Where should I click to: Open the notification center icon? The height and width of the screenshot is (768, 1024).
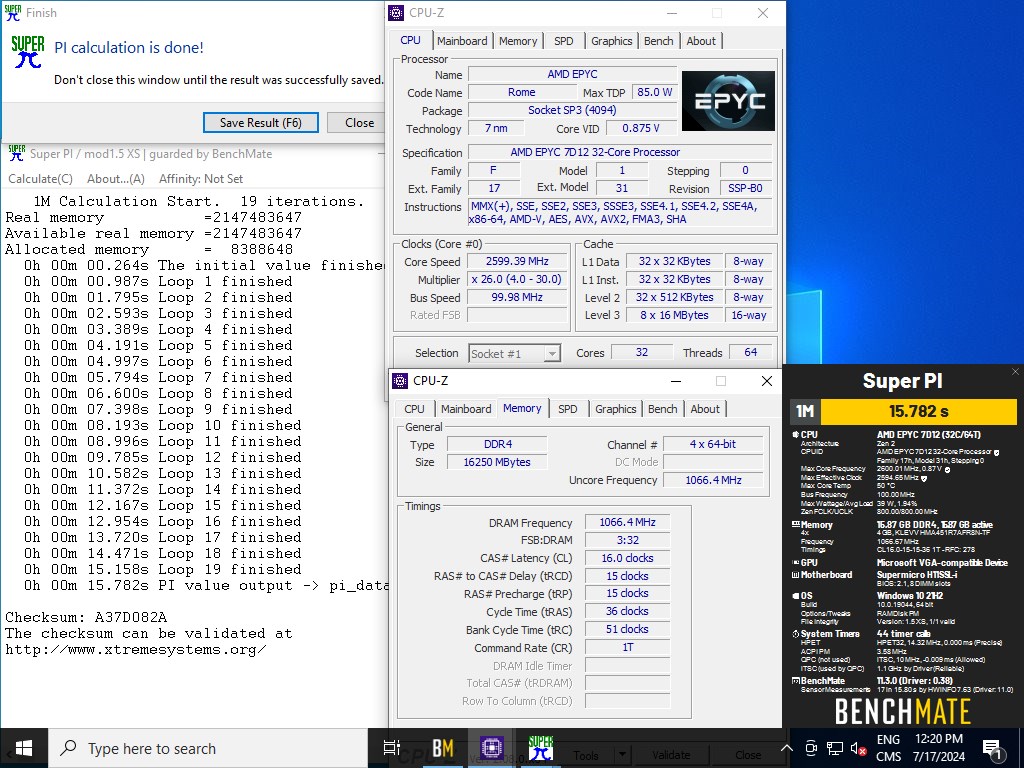click(992, 749)
